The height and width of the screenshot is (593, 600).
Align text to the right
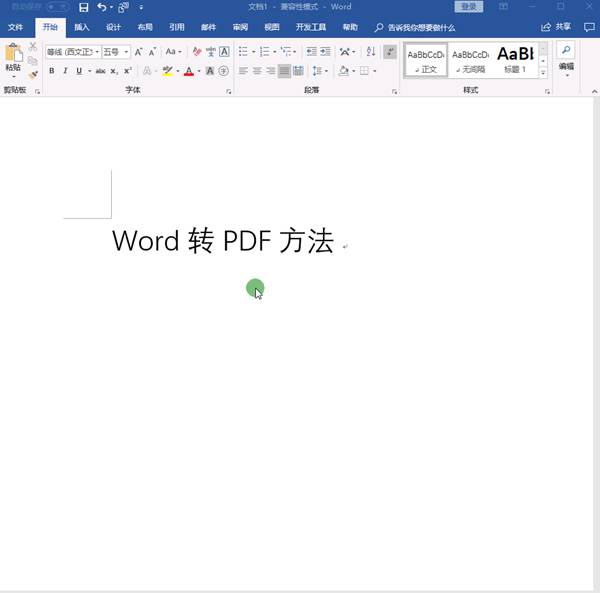click(x=271, y=71)
